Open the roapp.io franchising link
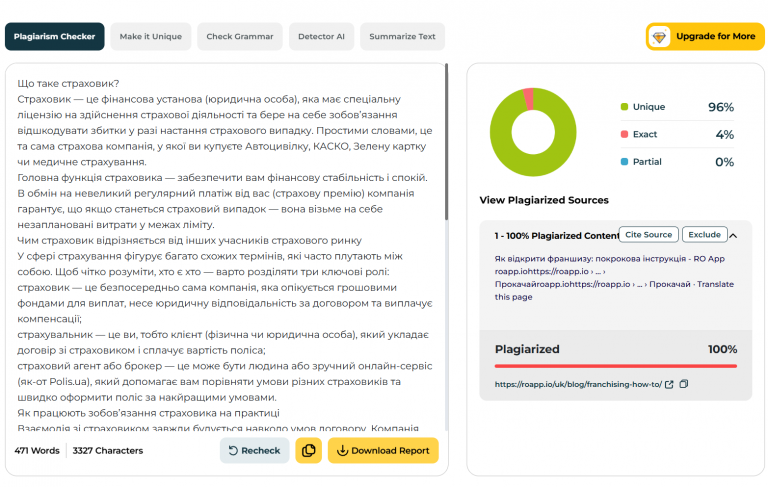This screenshot has width=768, height=487. [578, 385]
